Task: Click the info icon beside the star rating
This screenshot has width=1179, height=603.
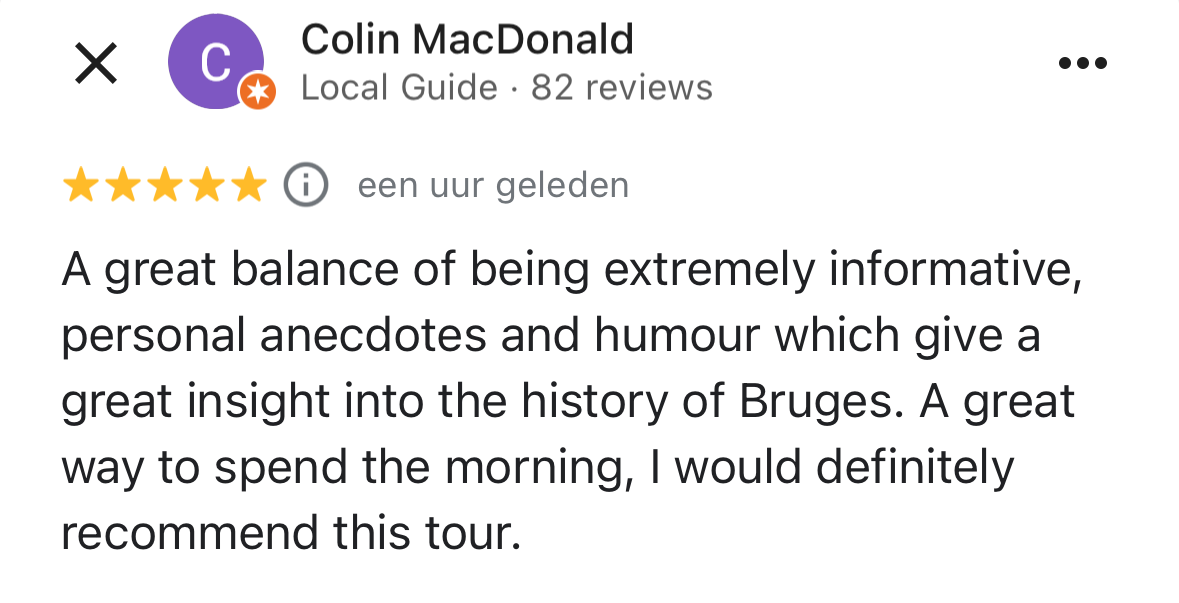Action: point(304,184)
